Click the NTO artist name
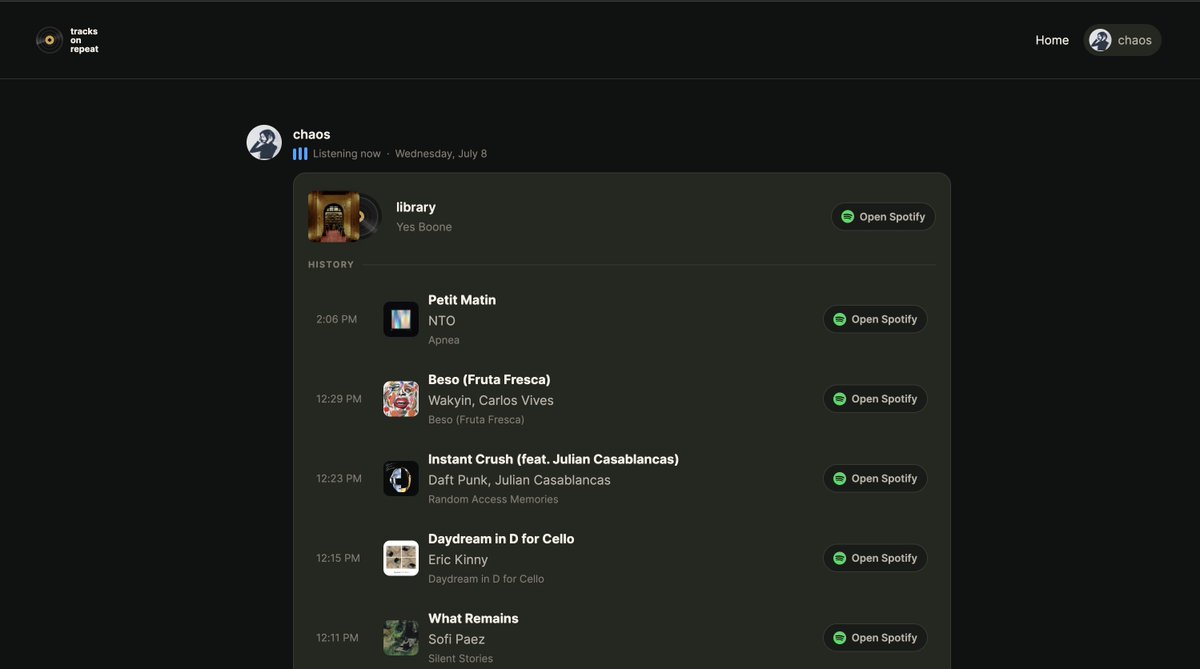 442,321
